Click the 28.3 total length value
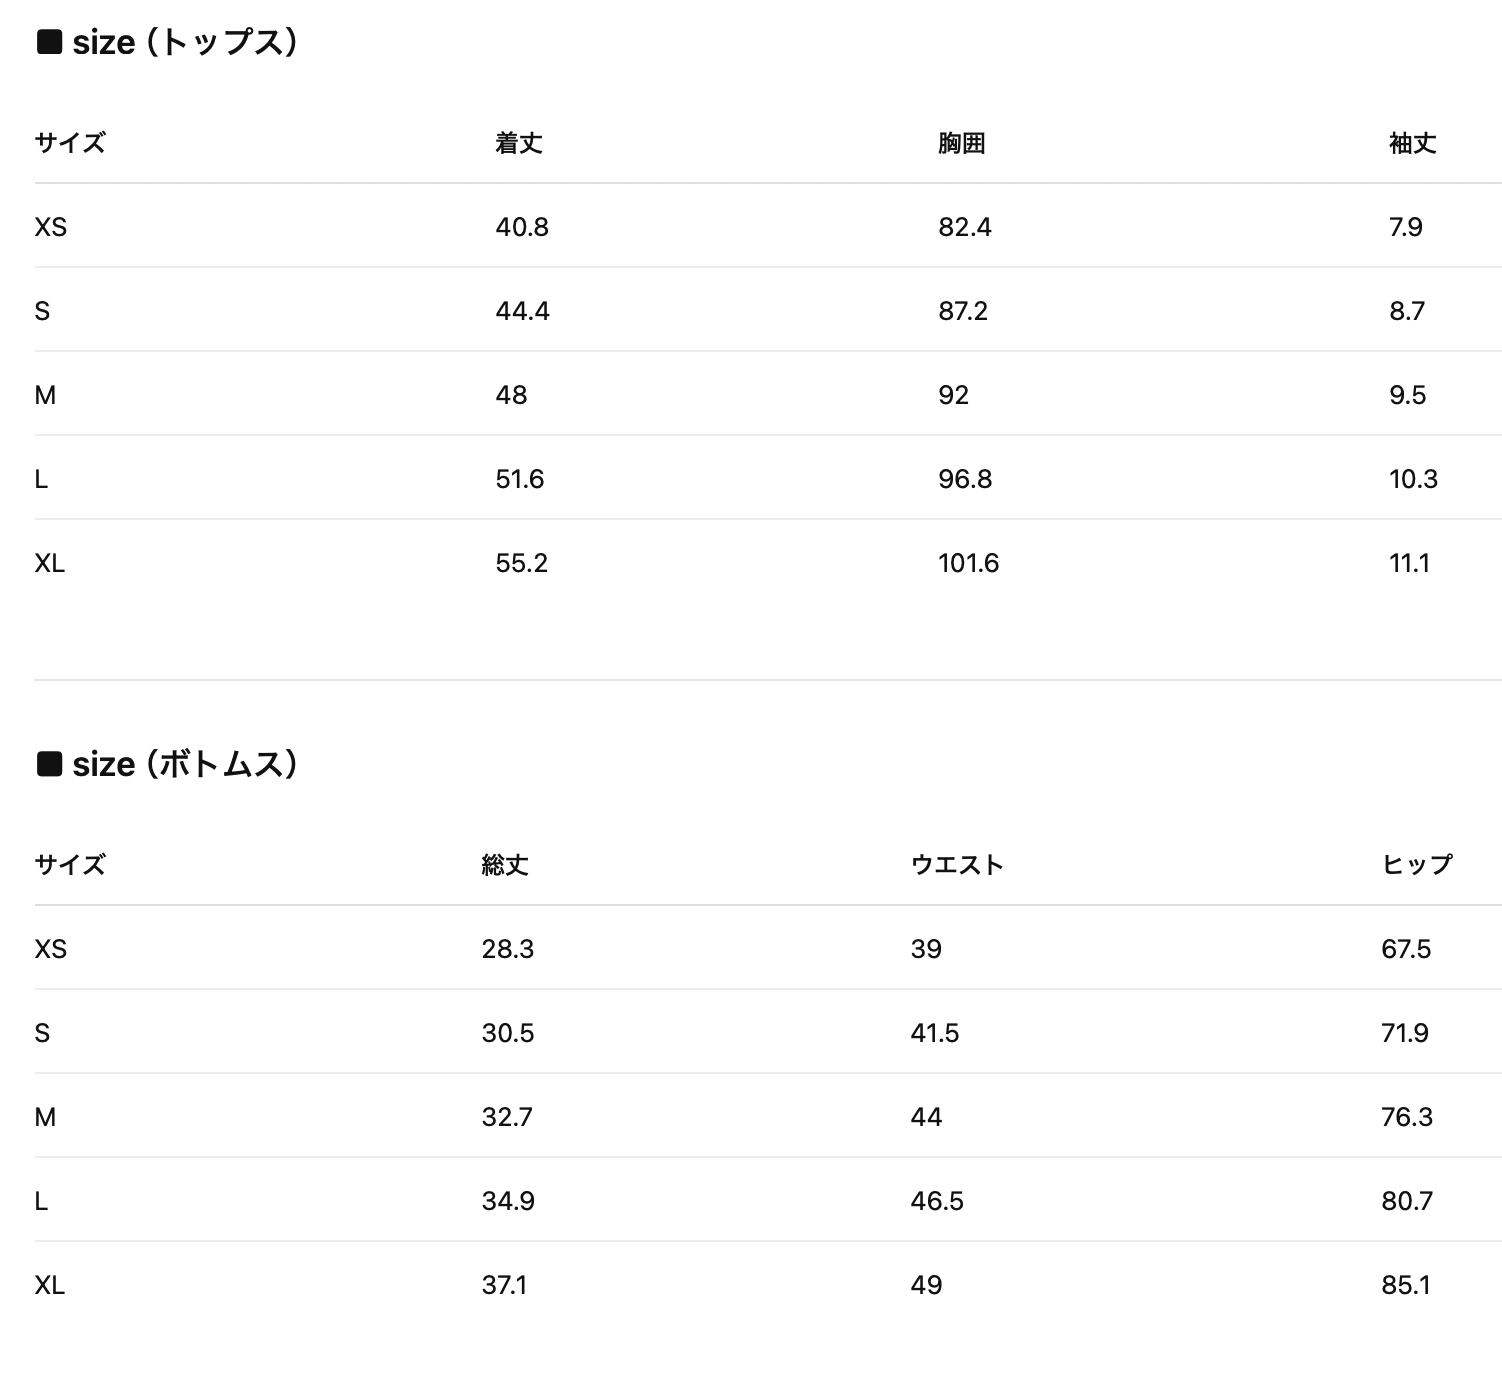Viewport: 1502px width, 1378px height. coord(507,949)
